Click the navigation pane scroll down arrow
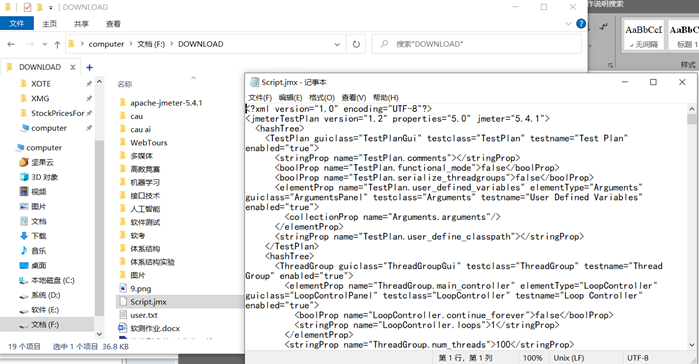The height and width of the screenshot is (364, 699). coord(99,334)
